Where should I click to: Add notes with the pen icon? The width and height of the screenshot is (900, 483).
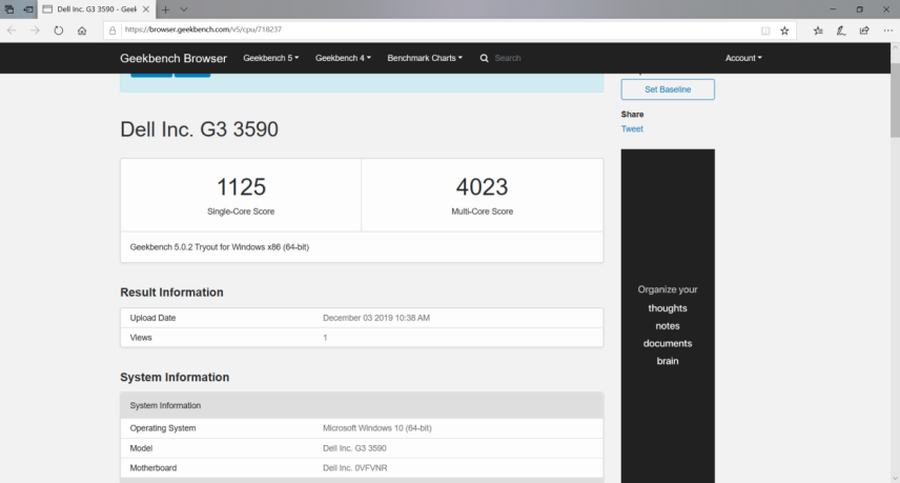841,30
